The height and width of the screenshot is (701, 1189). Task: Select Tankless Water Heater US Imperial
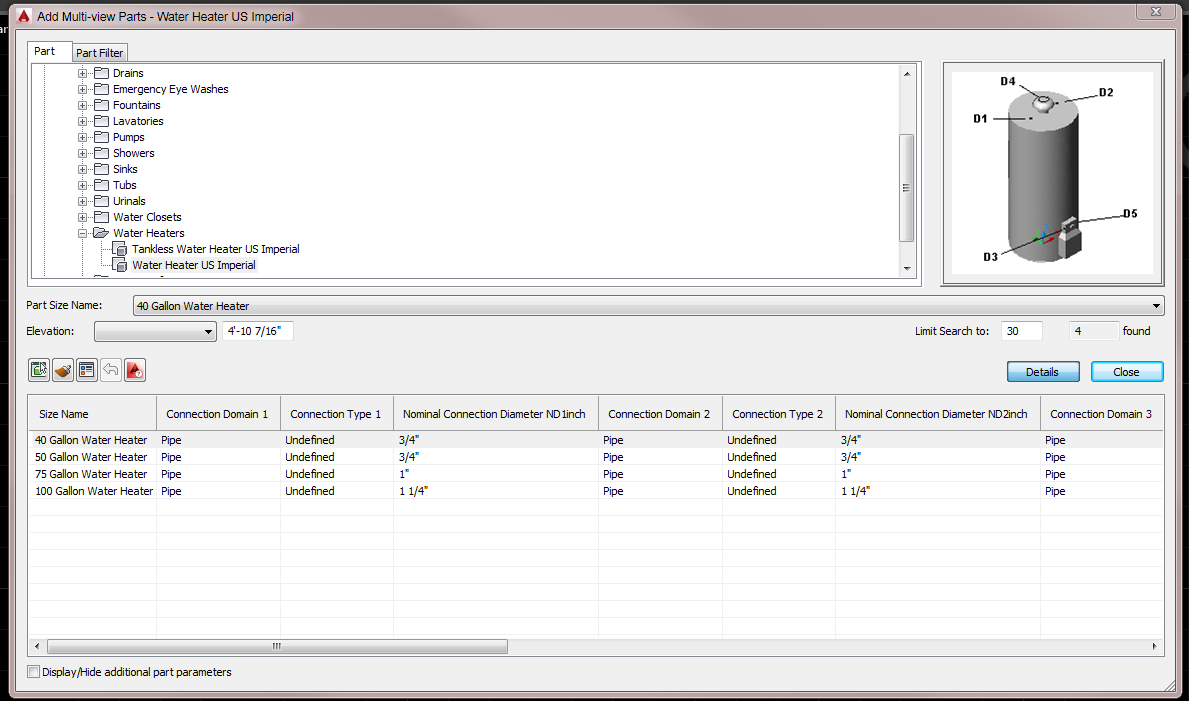point(215,249)
